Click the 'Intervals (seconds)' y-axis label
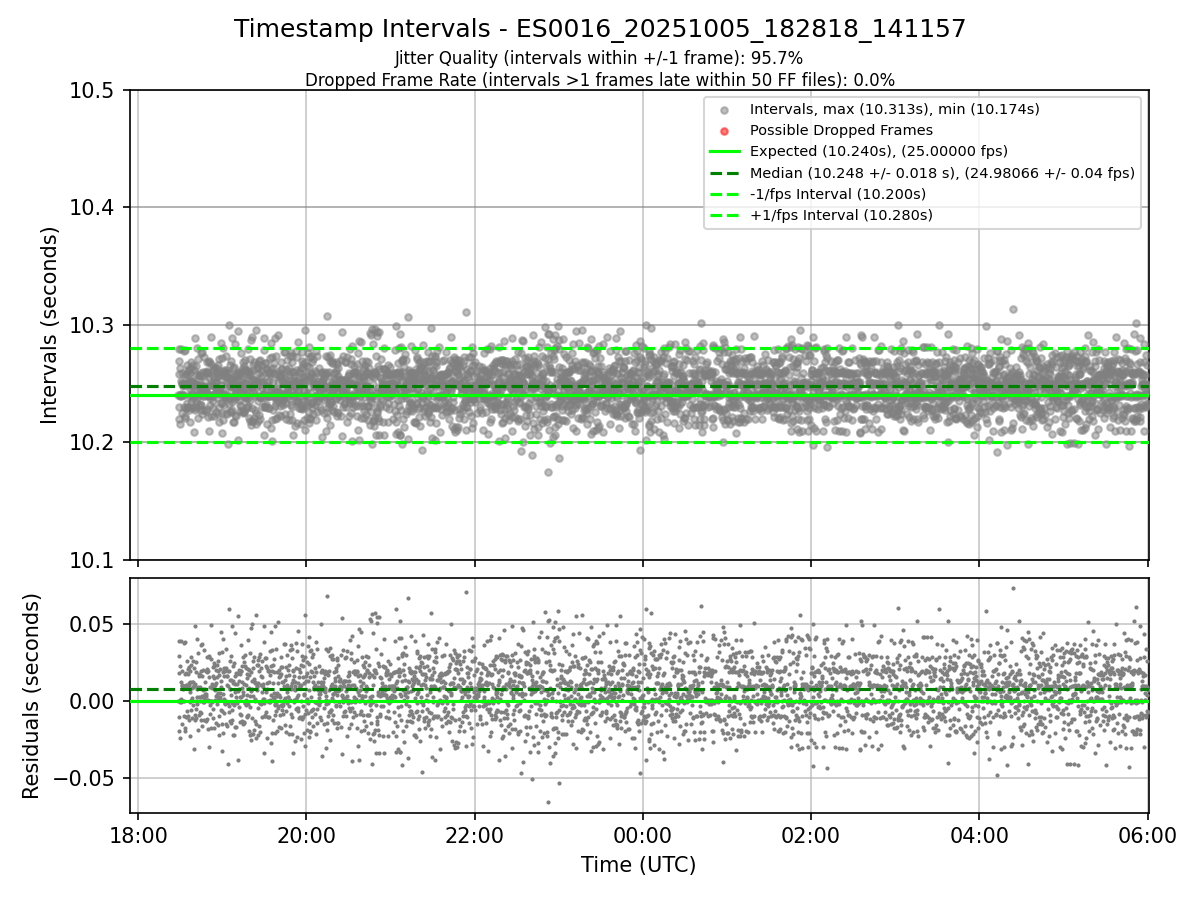 pyautogui.click(x=50, y=325)
